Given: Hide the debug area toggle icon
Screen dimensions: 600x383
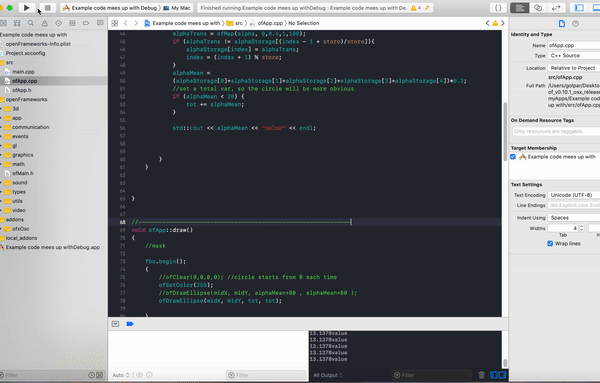Looking at the screenshot, I should 115,324.
